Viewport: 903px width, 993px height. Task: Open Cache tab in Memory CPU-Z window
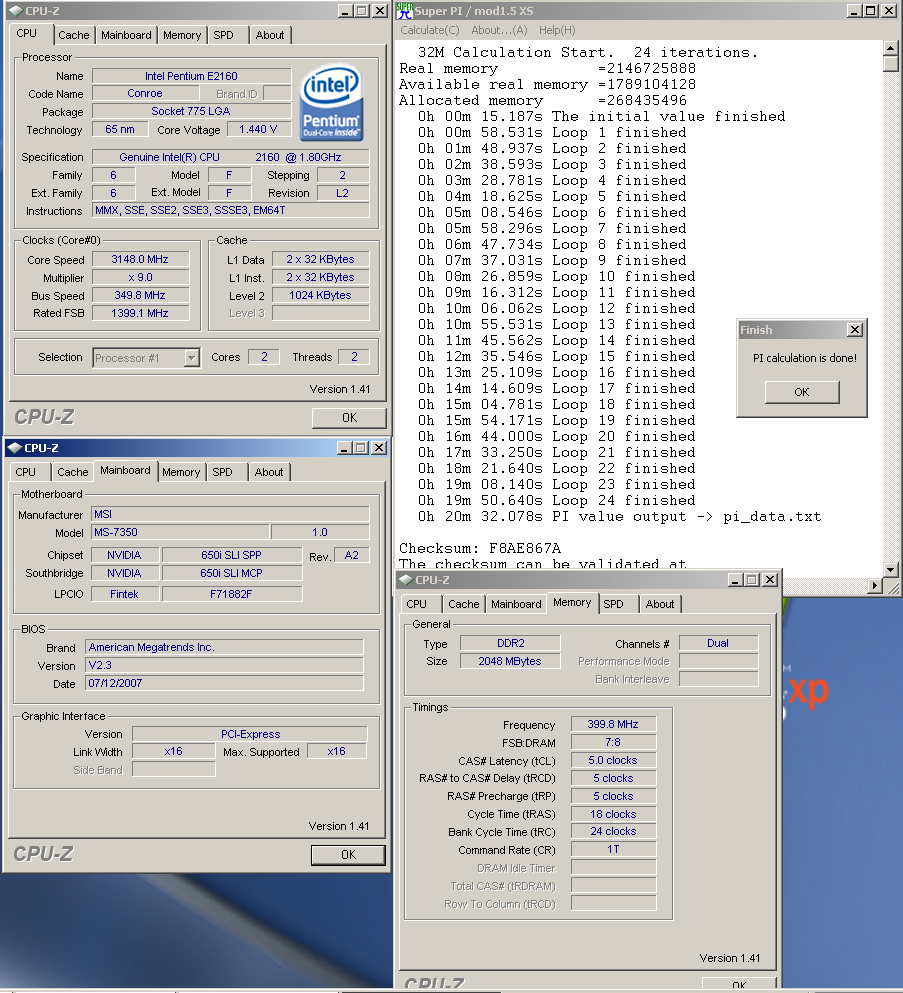coord(464,604)
